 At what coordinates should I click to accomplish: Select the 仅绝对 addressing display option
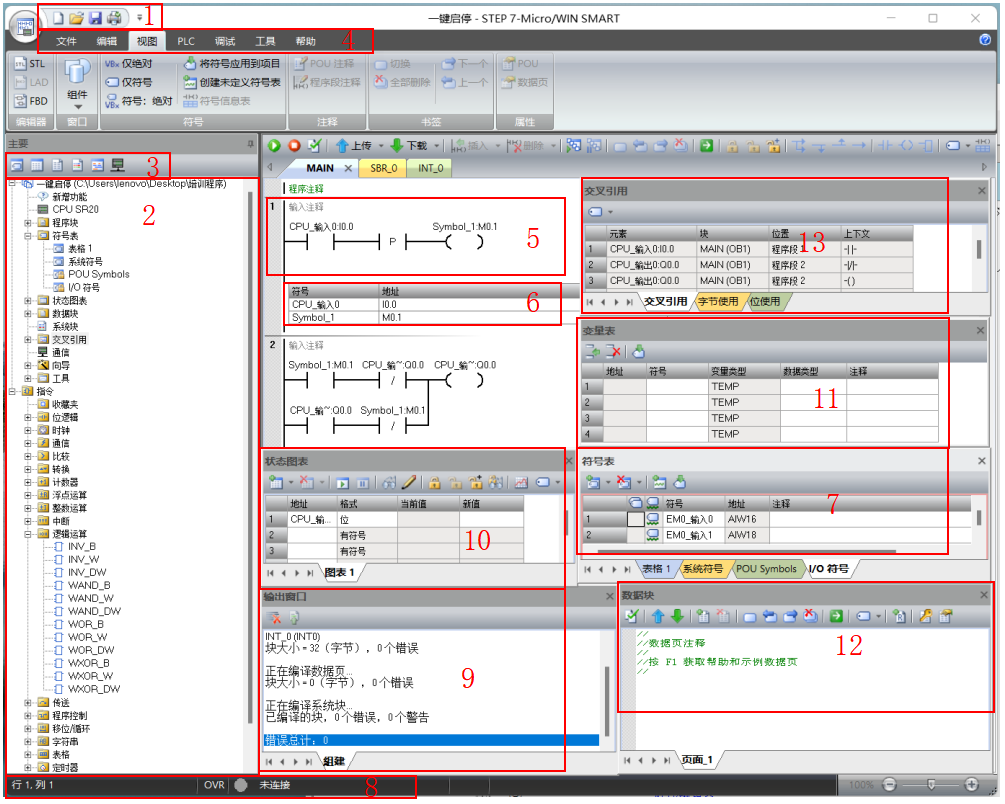[129, 63]
